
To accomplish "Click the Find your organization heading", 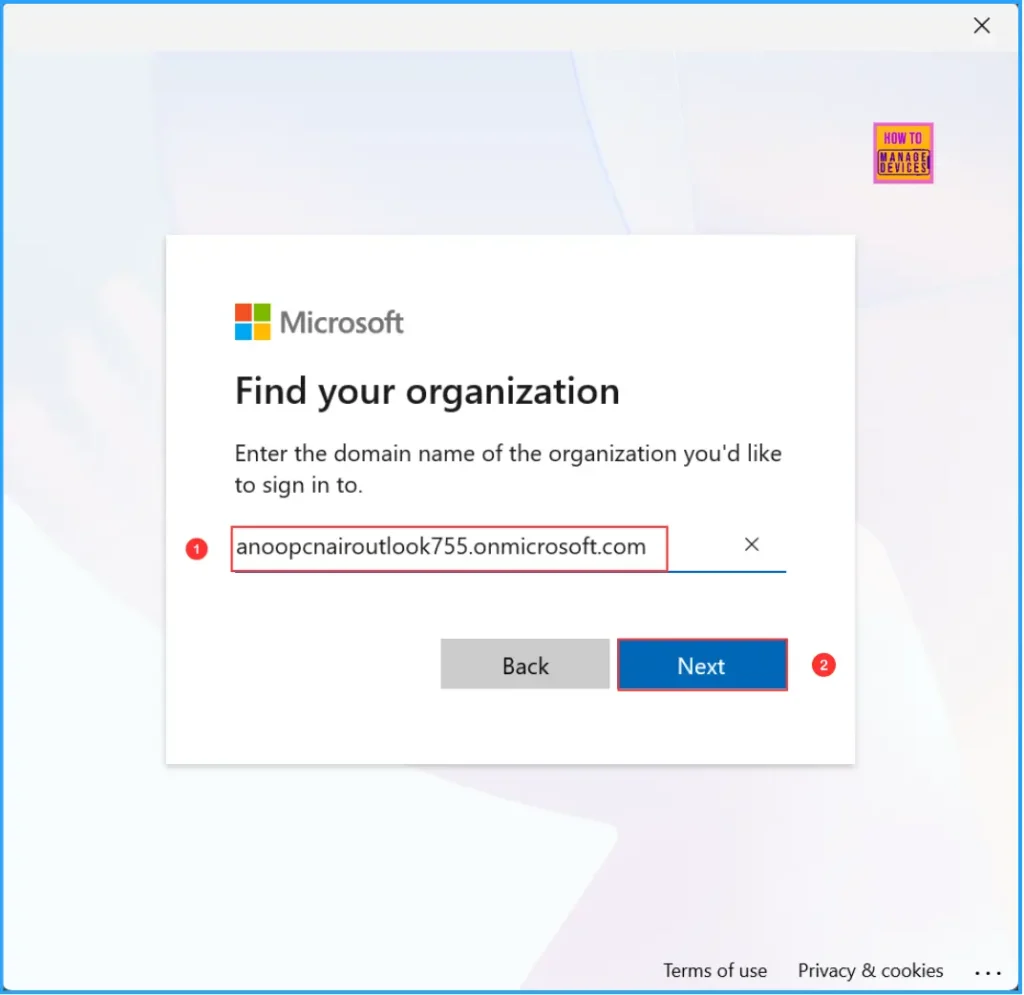I will click(x=427, y=391).
